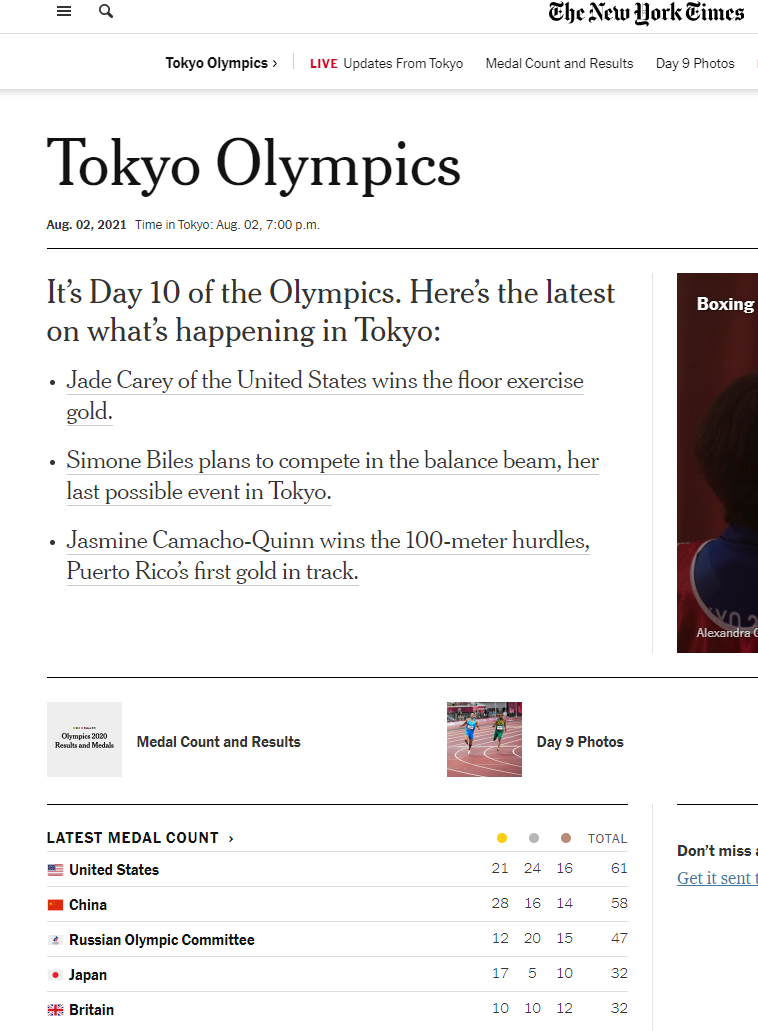758x1031 pixels.
Task: Click the China flag icon
Action: (55, 905)
